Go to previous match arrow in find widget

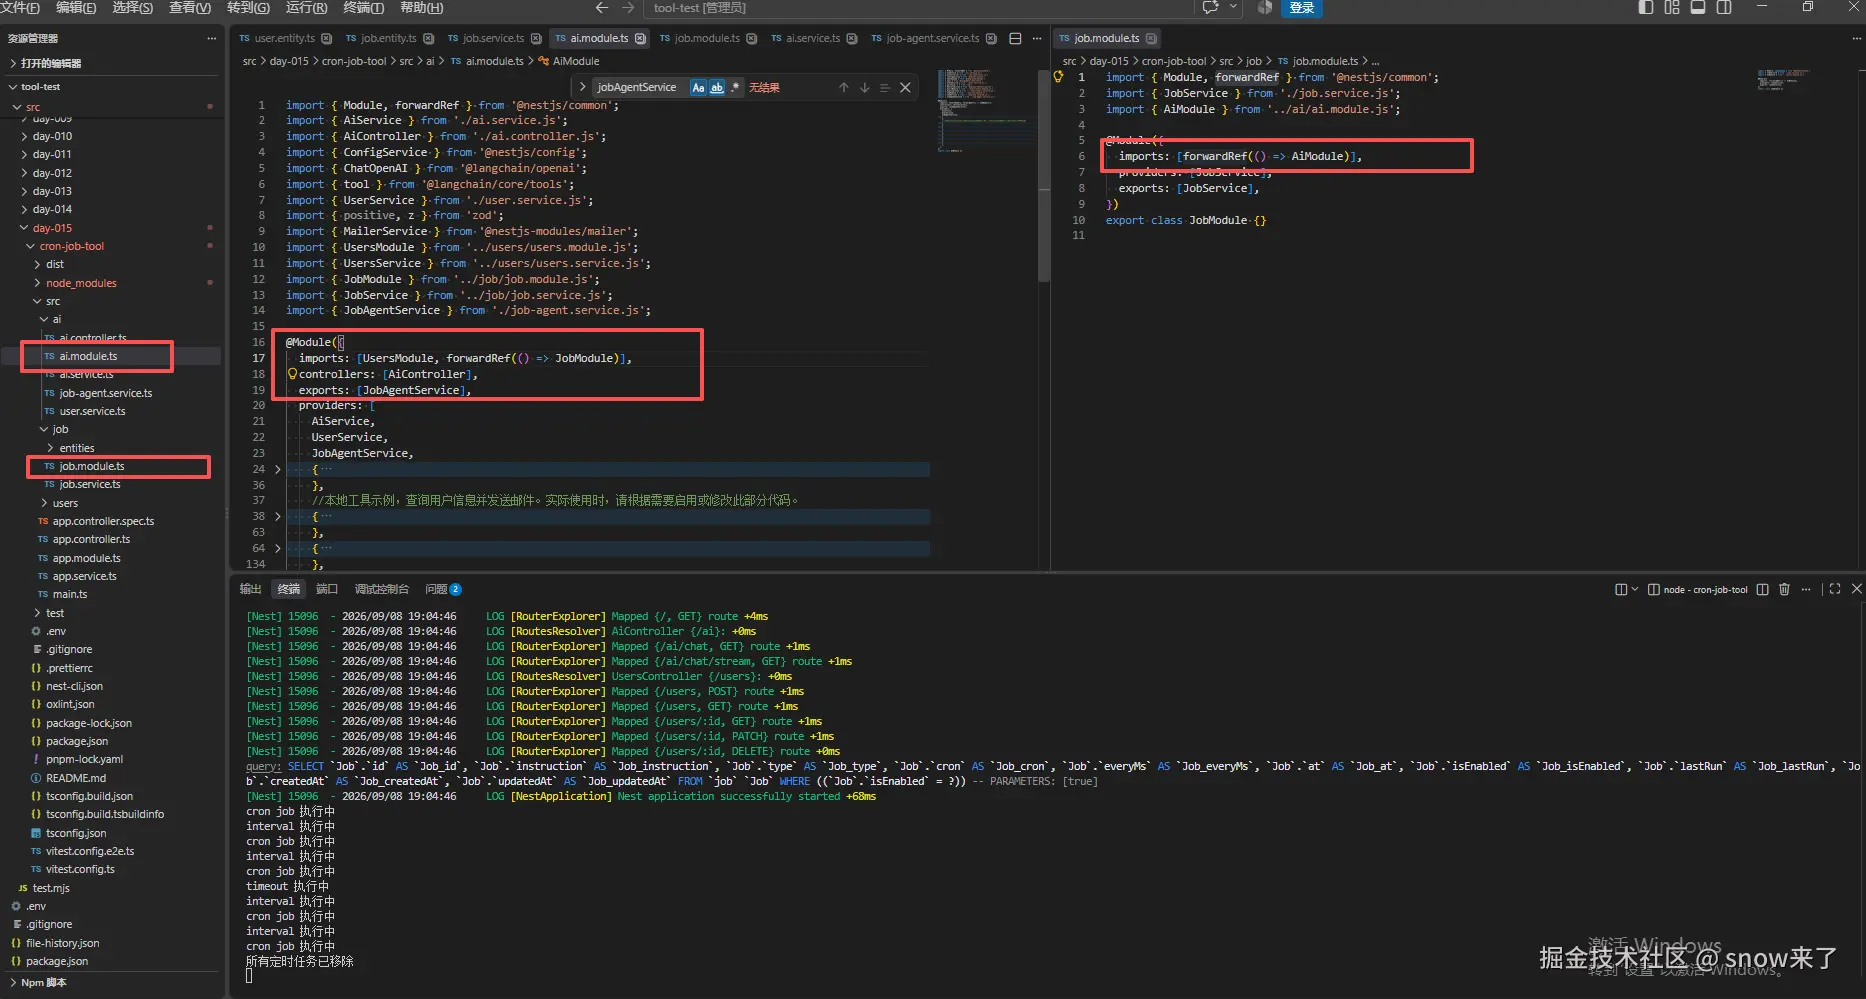coord(843,87)
